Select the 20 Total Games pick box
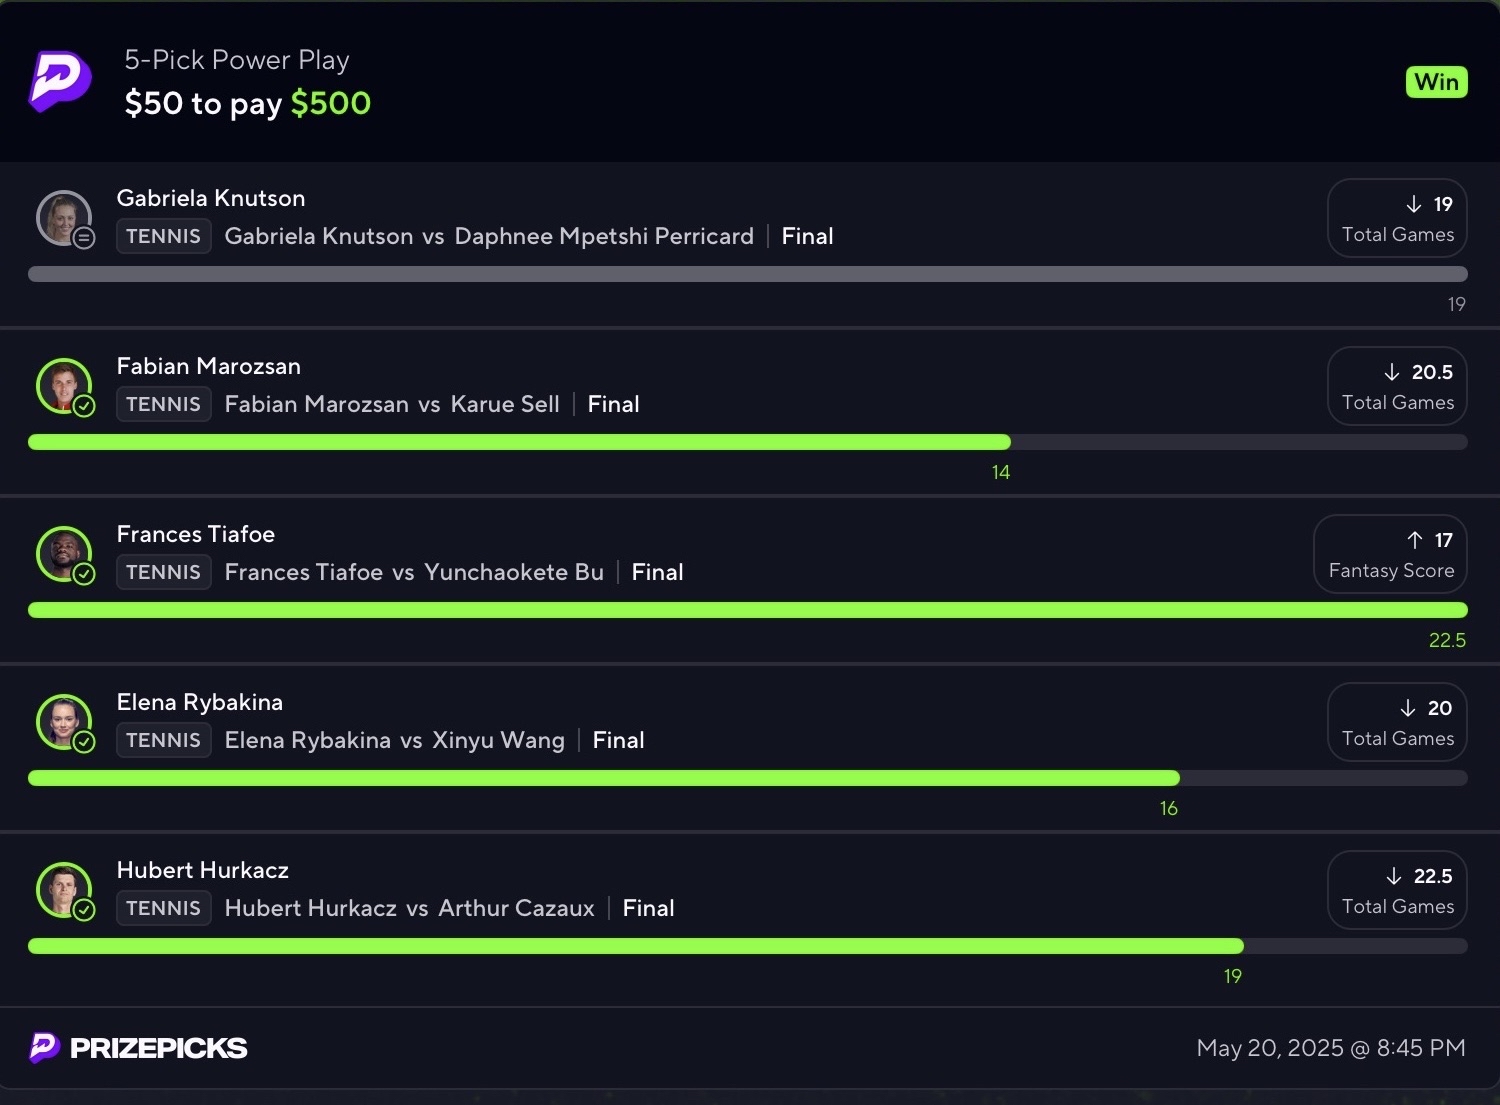The image size is (1500, 1105). [x=1397, y=722]
